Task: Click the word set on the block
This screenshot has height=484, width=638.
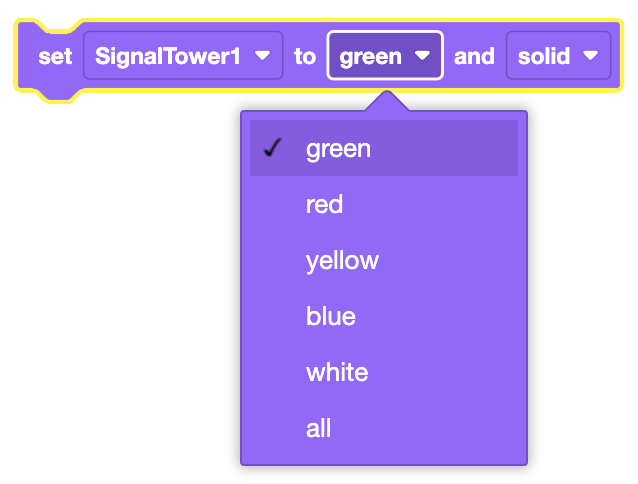Action: tap(55, 56)
